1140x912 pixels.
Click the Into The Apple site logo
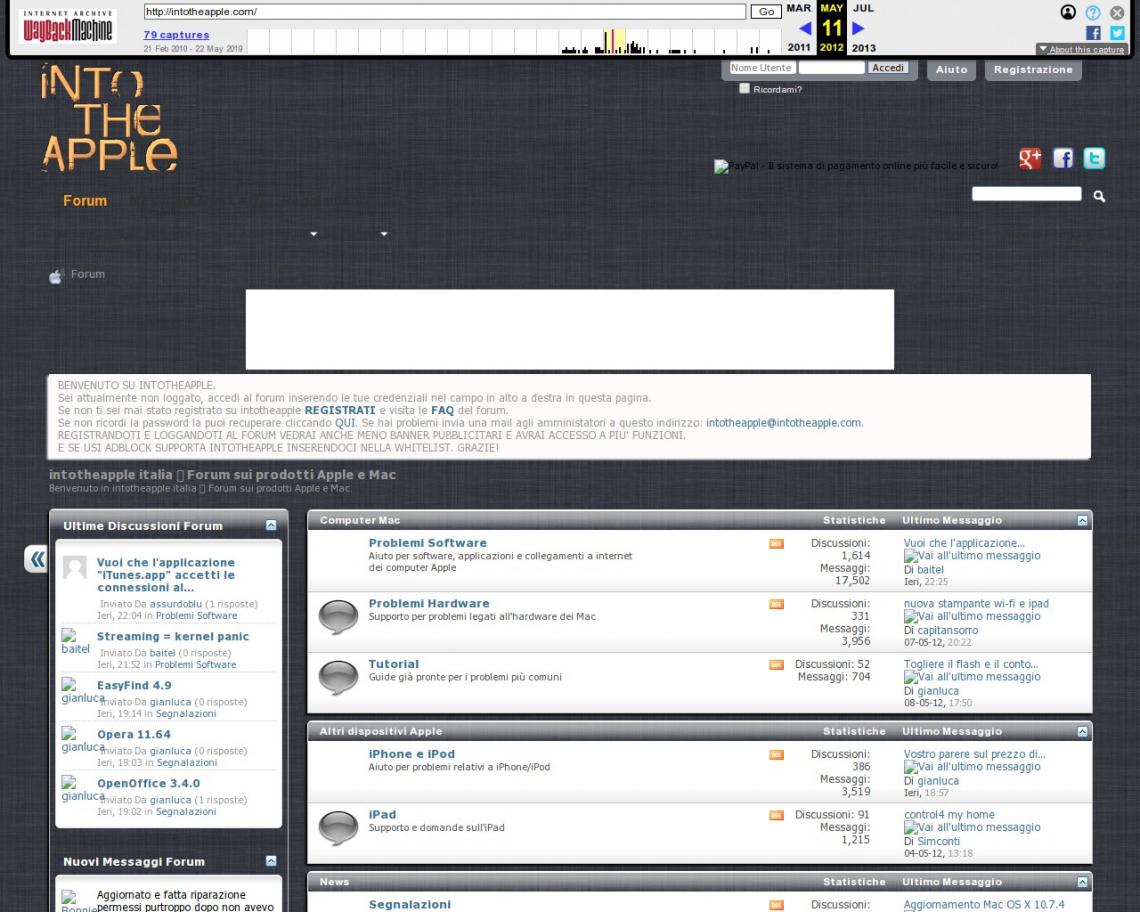(x=109, y=118)
